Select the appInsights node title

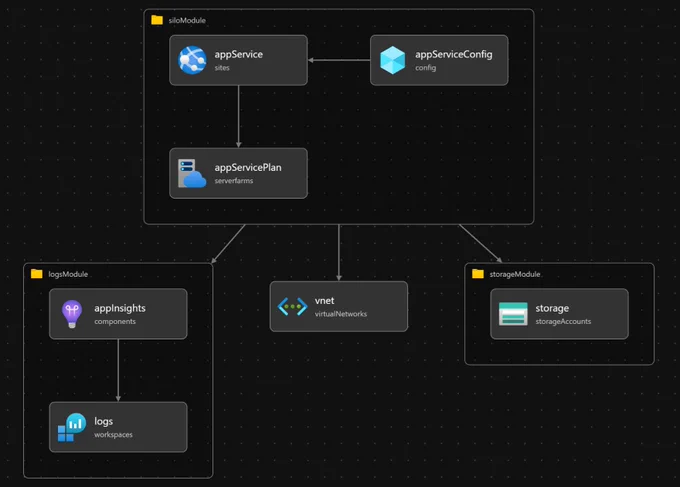click(x=120, y=308)
